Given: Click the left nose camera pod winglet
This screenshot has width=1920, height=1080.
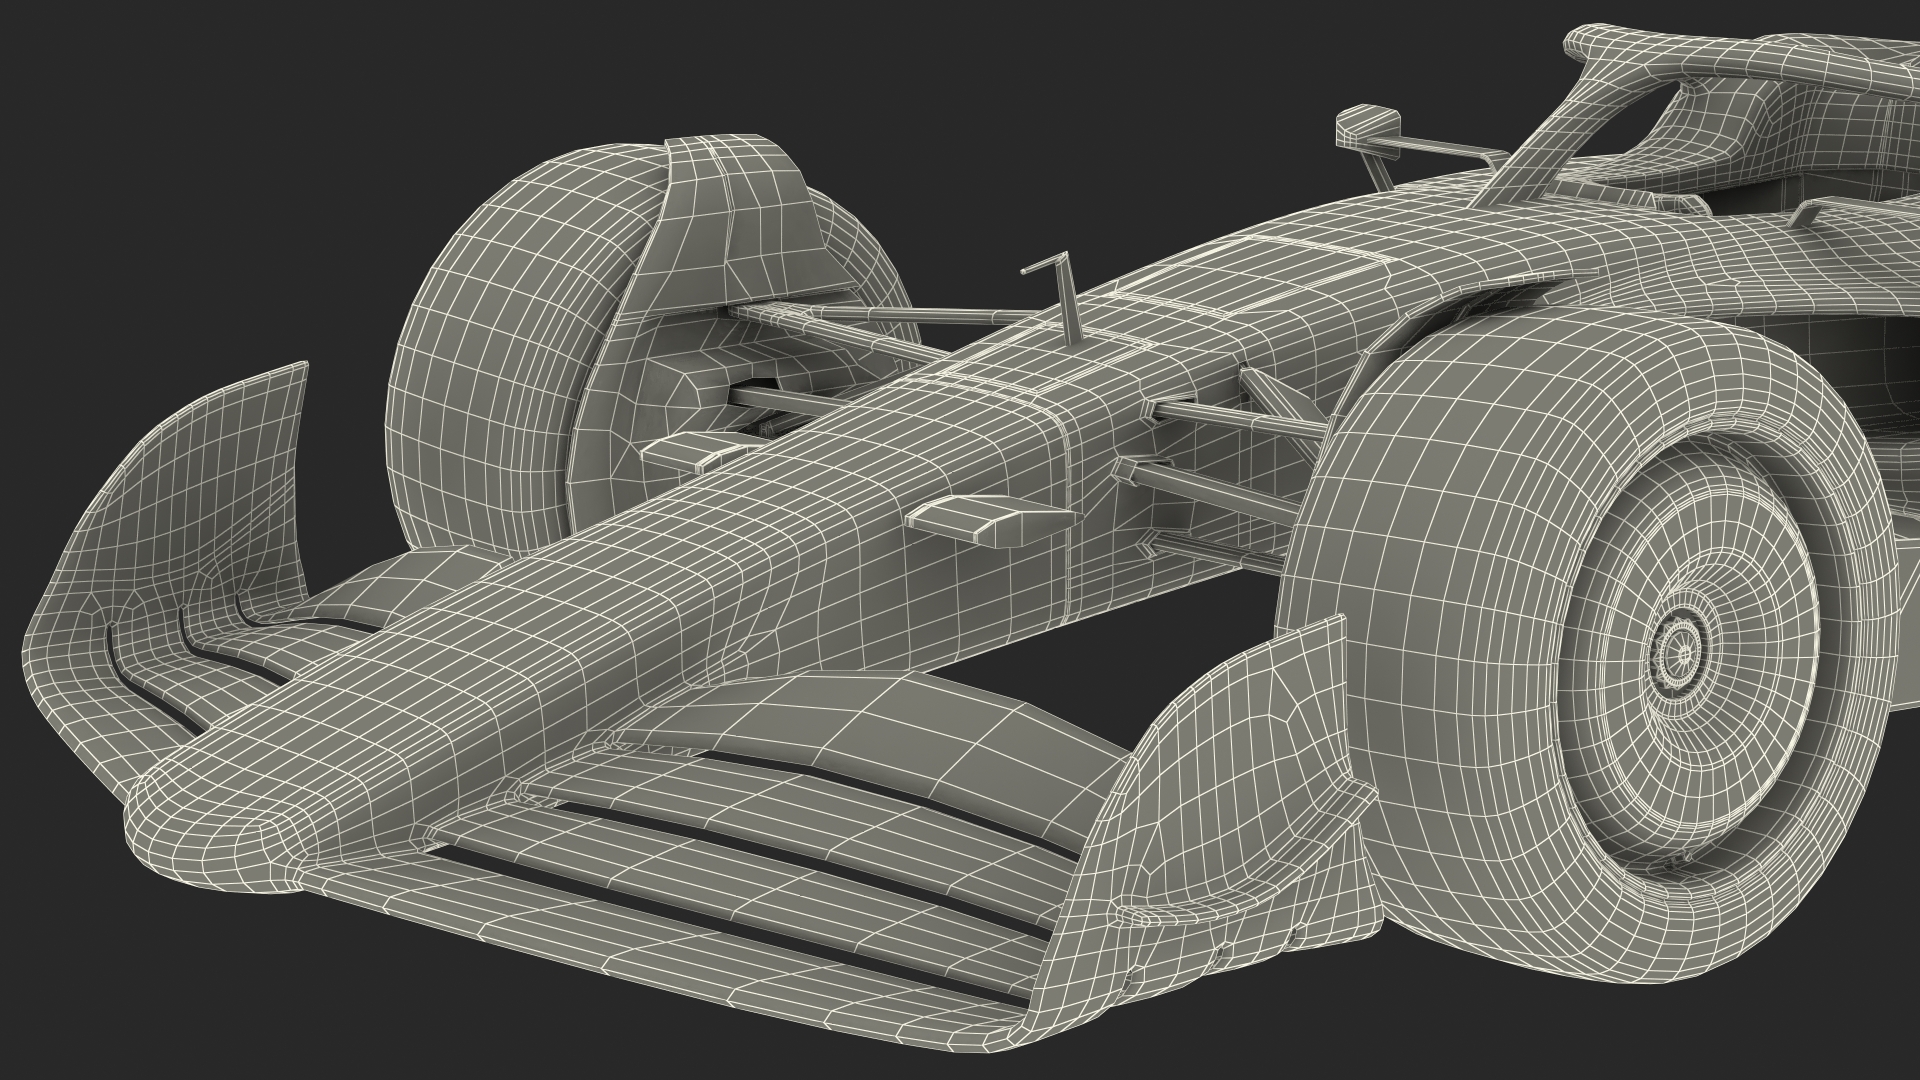Looking at the screenshot, I should (x=690, y=450).
